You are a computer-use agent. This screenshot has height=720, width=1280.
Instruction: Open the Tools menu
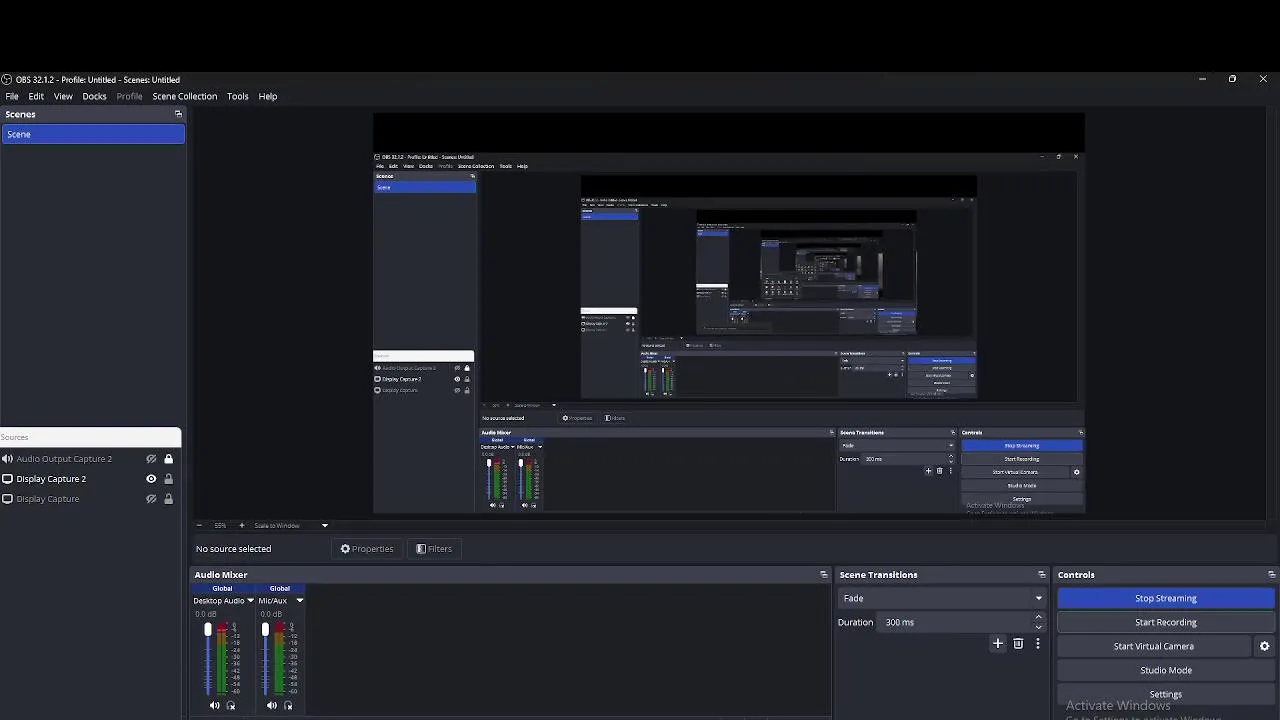coord(237,96)
